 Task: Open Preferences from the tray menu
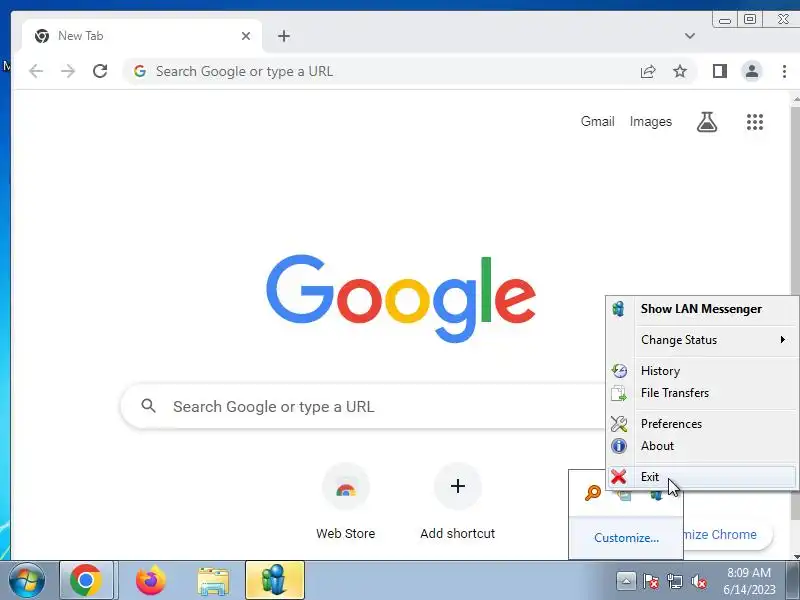702,424
